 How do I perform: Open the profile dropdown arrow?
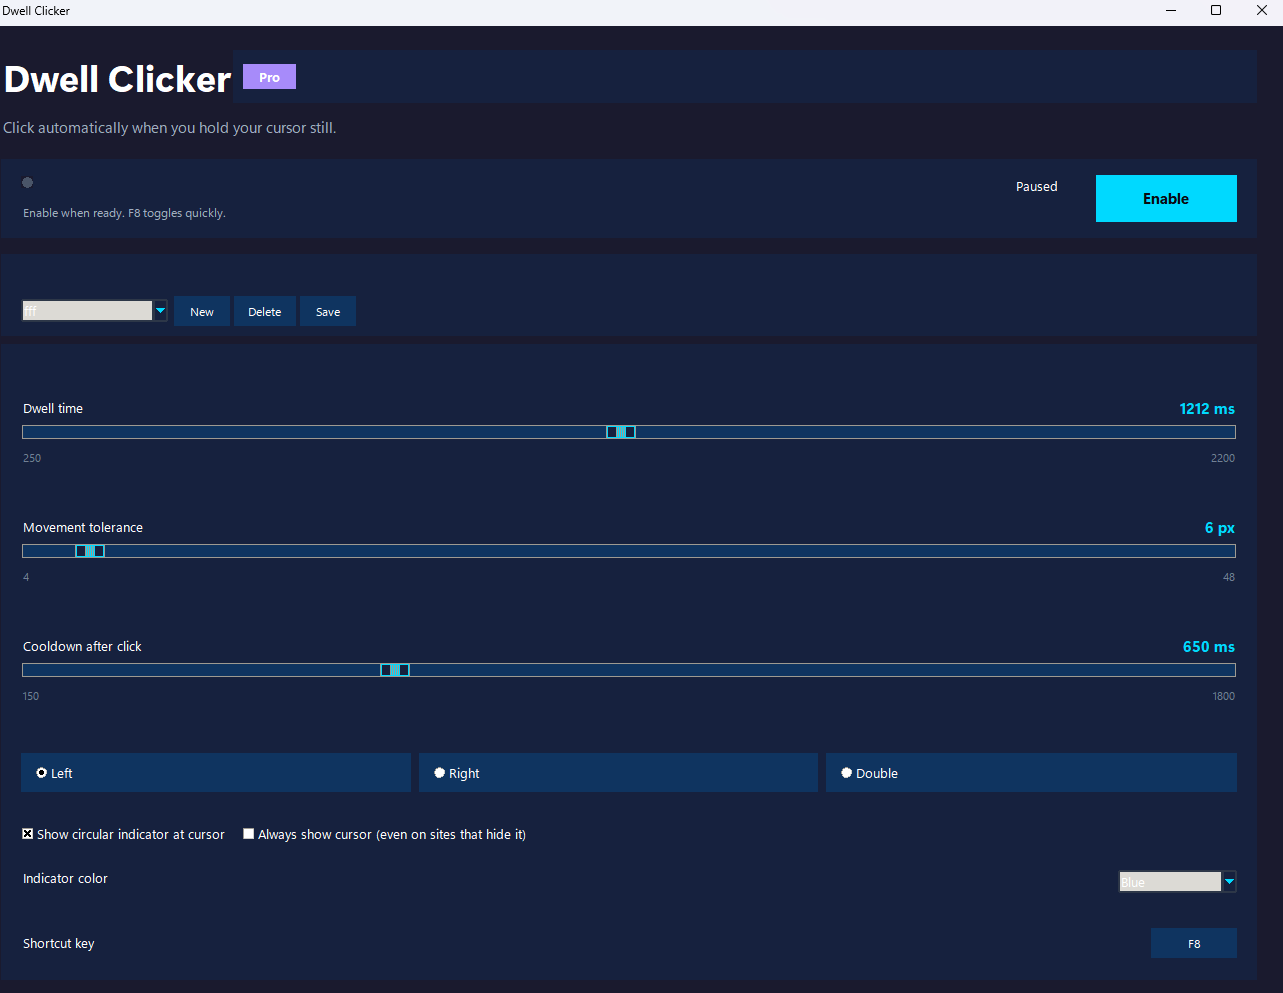160,311
